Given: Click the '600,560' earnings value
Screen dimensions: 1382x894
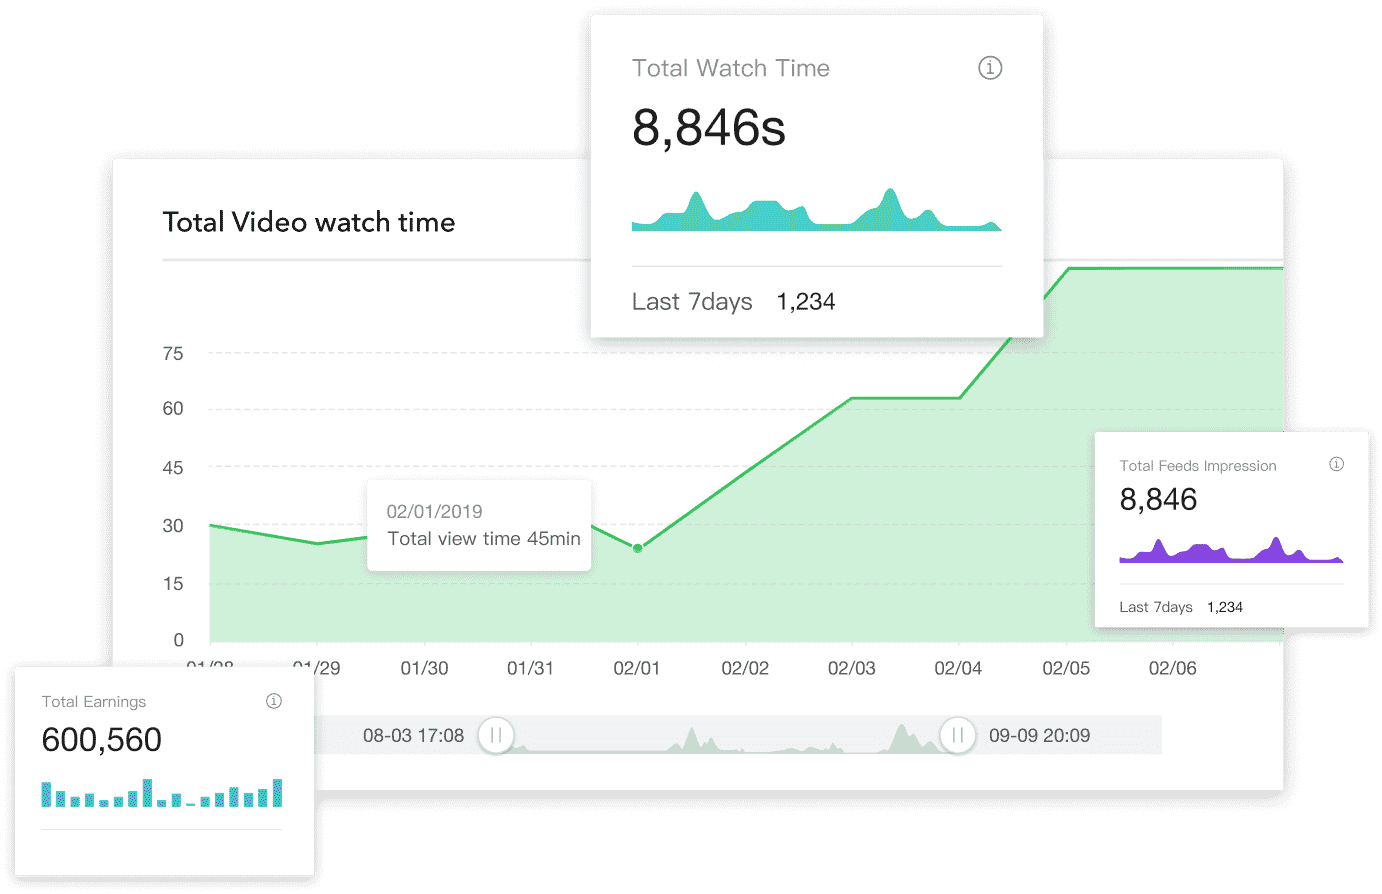Looking at the screenshot, I should click(101, 740).
